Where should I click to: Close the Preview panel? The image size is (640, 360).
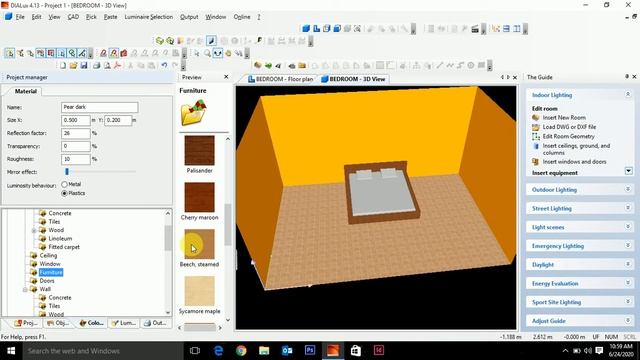(226, 77)
